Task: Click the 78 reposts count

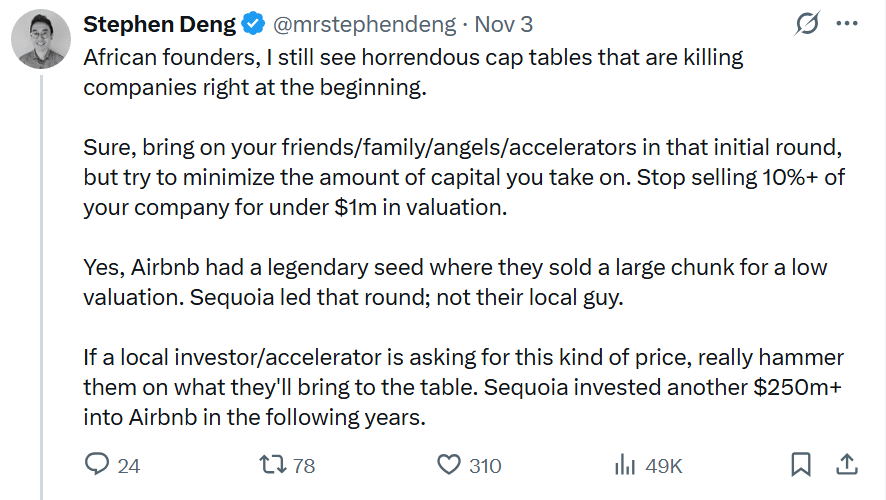Action: [x=304, y=466]
